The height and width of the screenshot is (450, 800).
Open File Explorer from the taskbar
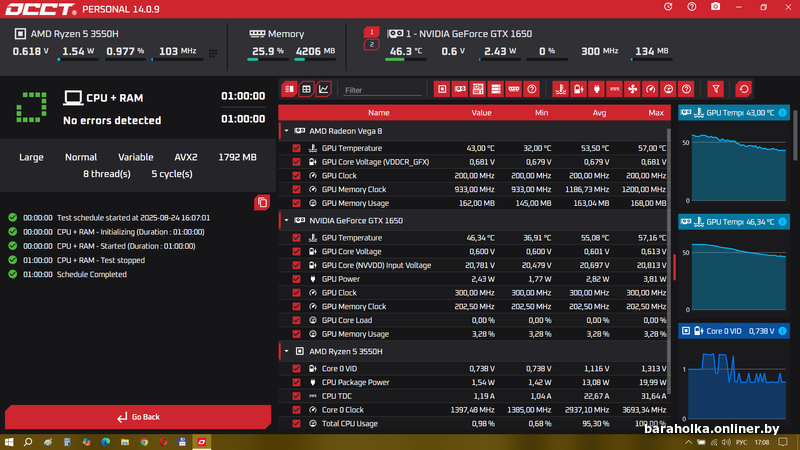(x=125, y=442)
